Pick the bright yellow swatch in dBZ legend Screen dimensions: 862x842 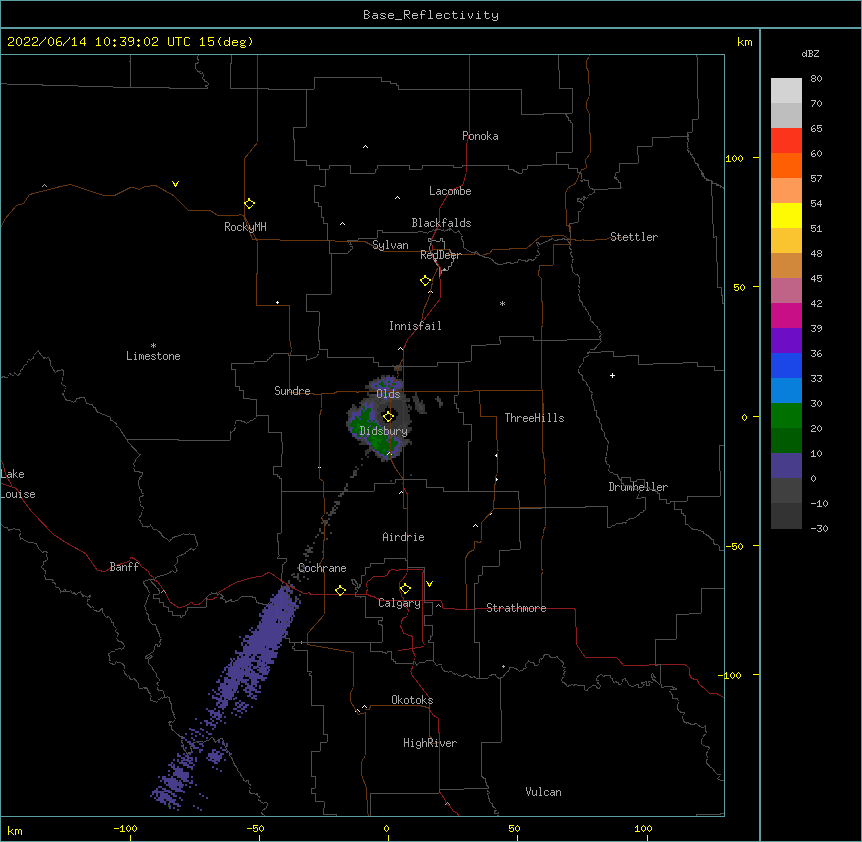(x=786, y=215)
